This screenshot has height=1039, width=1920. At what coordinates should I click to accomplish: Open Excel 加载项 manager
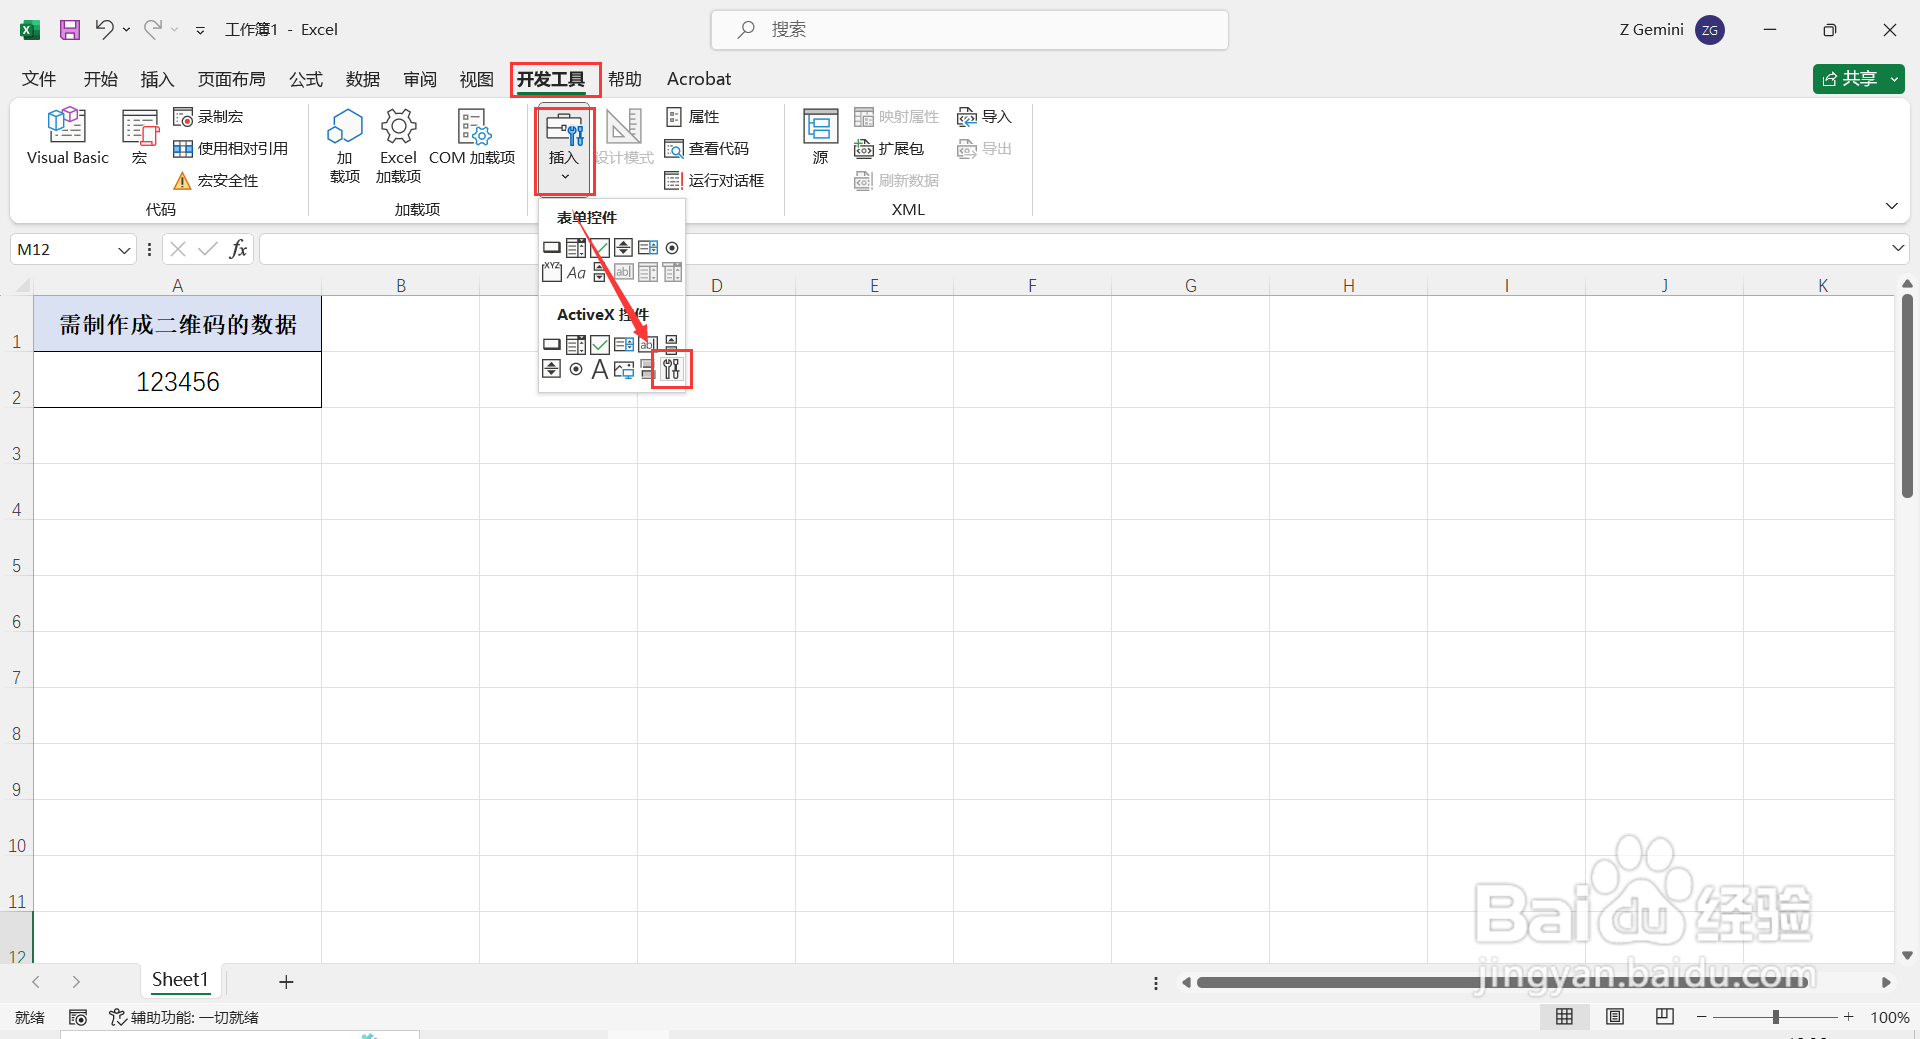tap(398, 145)
